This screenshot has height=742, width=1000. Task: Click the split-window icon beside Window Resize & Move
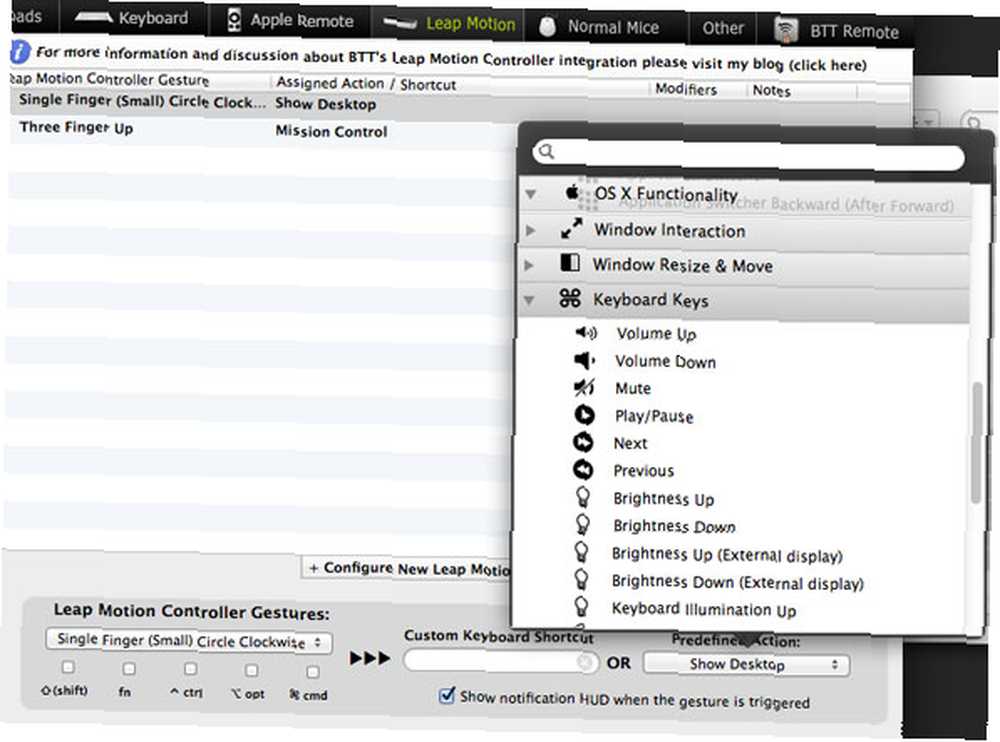click(x=570, y=263)
